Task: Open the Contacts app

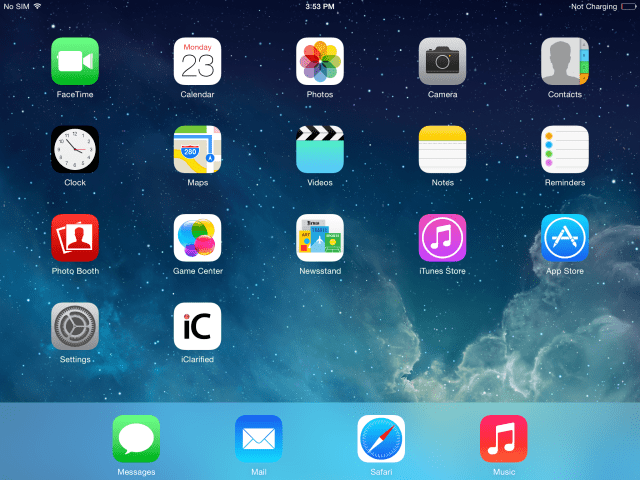Action: [565, 61]
